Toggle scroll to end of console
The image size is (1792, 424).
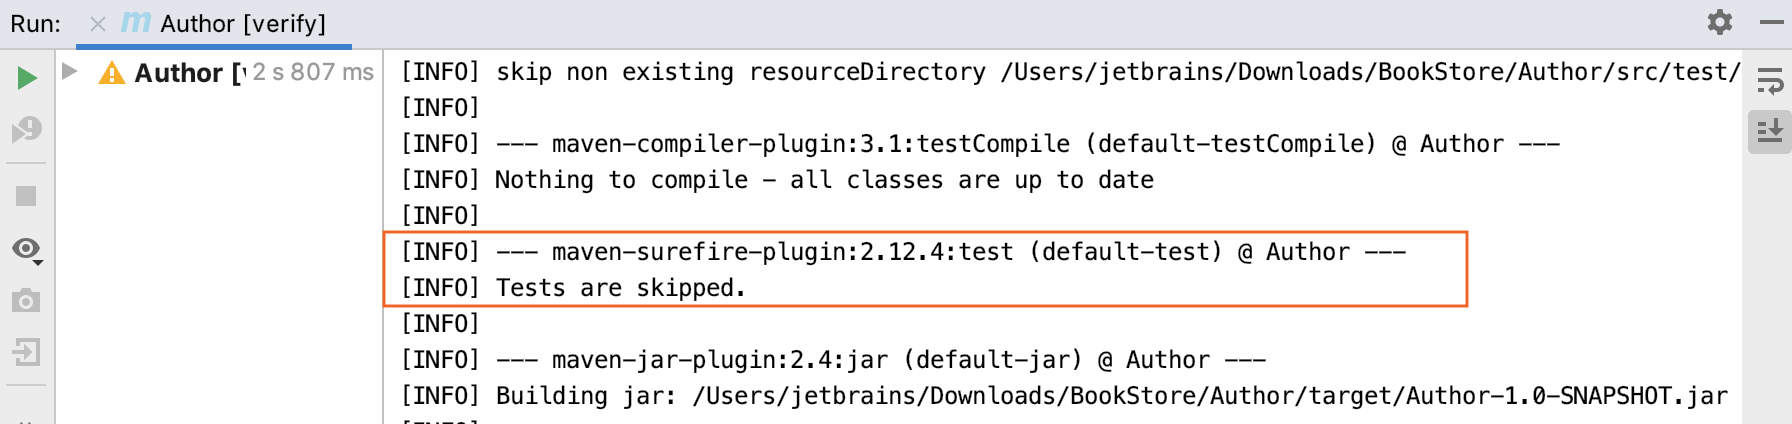click(1769, 132)
